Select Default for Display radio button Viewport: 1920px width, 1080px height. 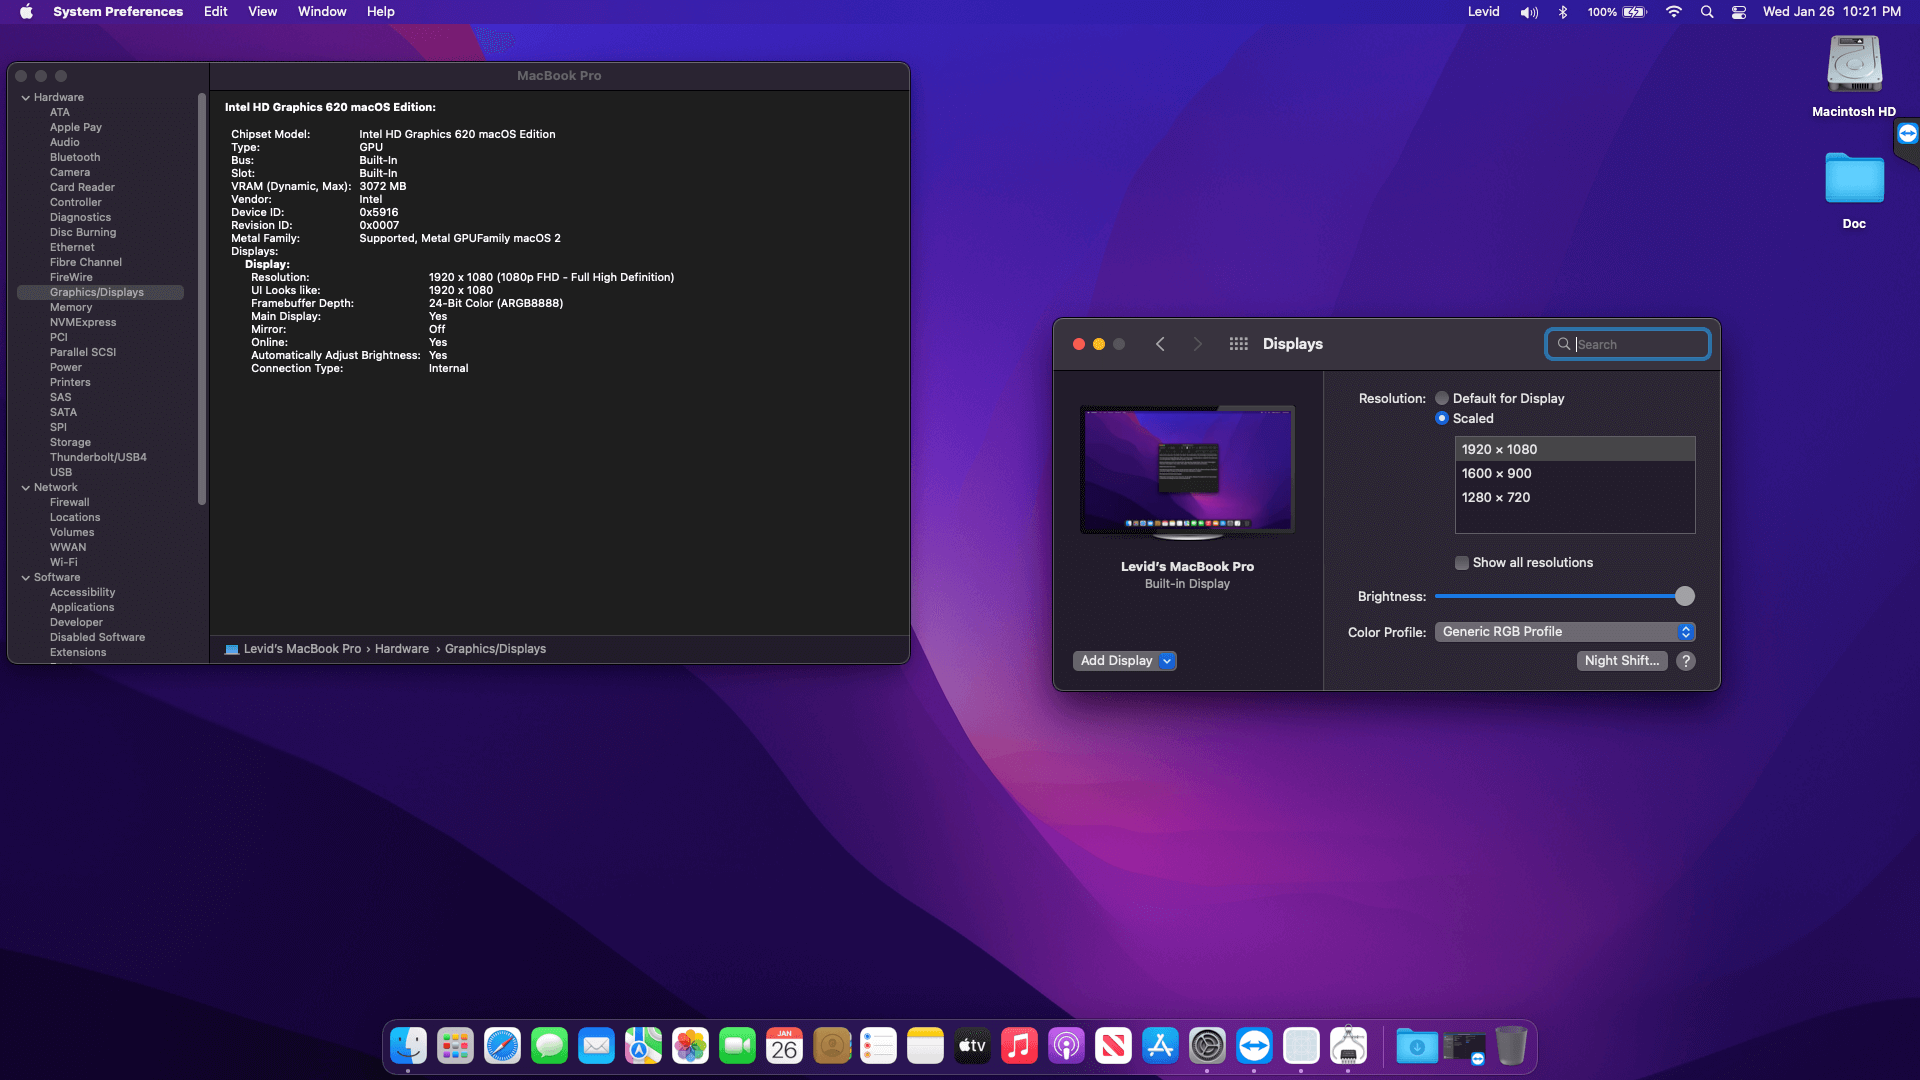point(1442,398)
